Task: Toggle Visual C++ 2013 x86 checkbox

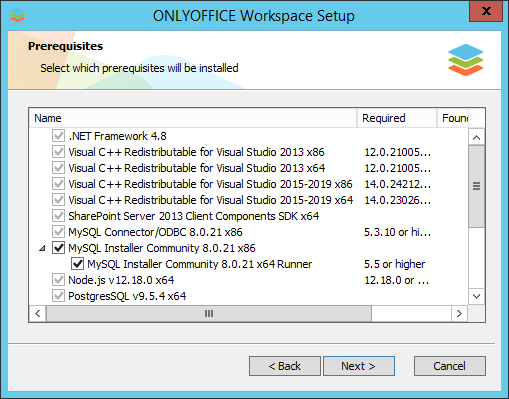Action: pos(58,152)
